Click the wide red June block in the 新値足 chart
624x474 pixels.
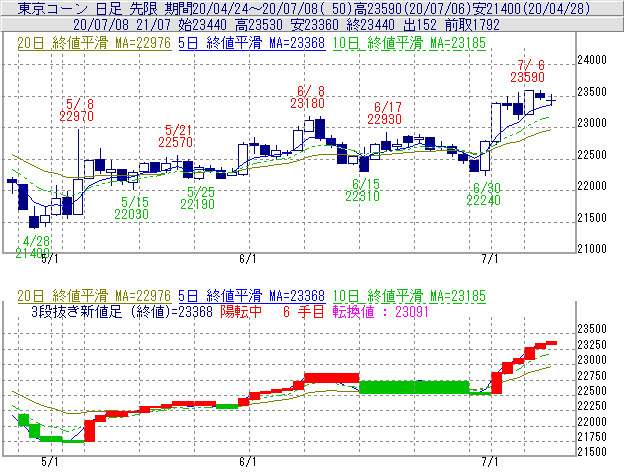point(332,378)
